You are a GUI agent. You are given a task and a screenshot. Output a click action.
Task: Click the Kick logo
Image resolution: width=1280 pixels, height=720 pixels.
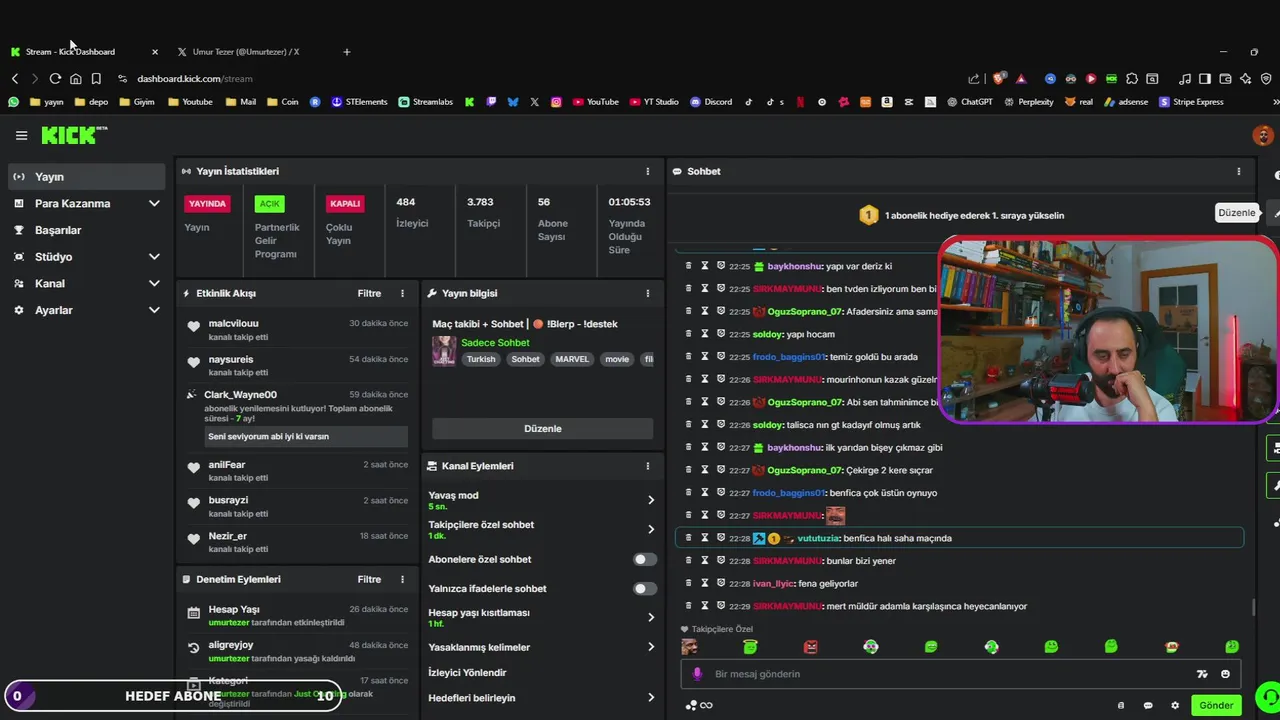coord(74,135)
